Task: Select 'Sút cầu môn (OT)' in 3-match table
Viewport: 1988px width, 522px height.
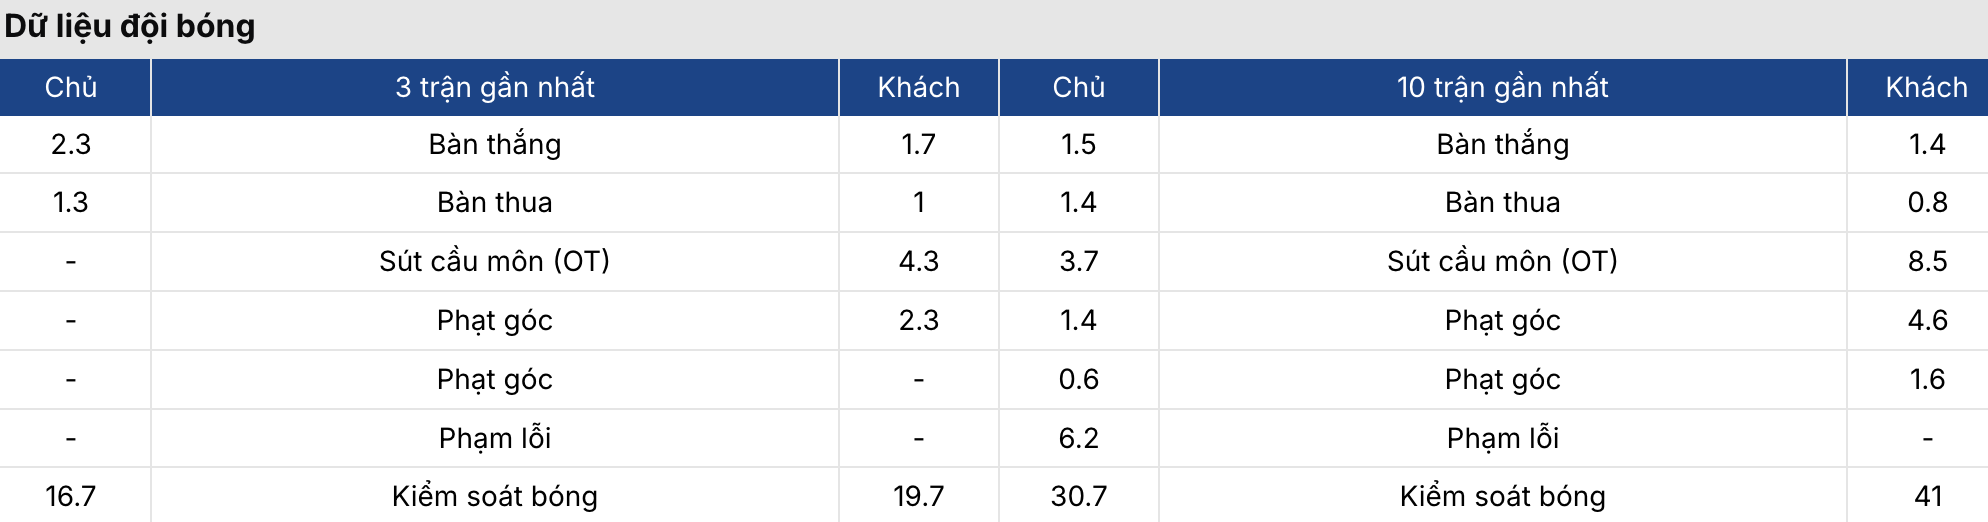Action: pyautogui.click(x=494, y=261)
